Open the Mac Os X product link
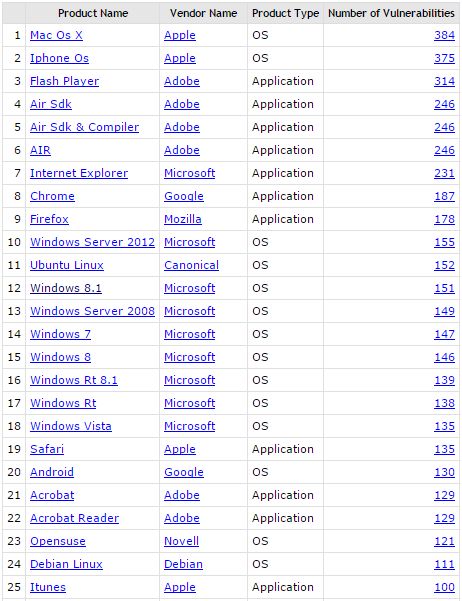 pyautogui.click(x=56, y=35)
